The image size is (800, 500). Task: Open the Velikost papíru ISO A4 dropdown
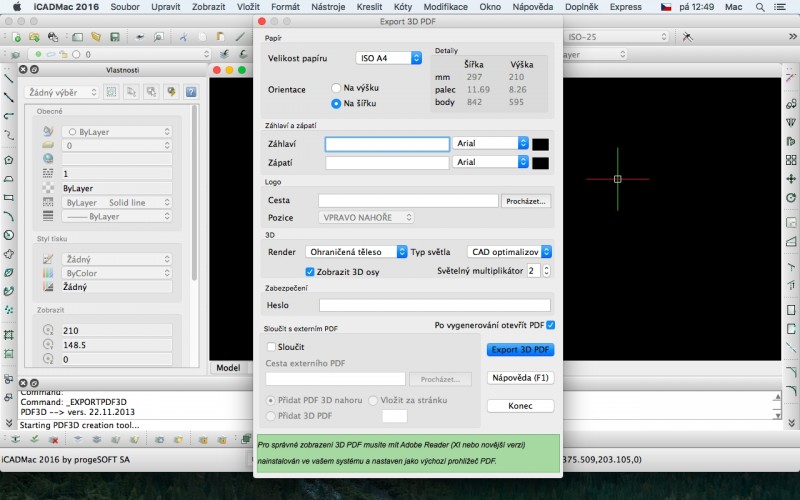389,58
